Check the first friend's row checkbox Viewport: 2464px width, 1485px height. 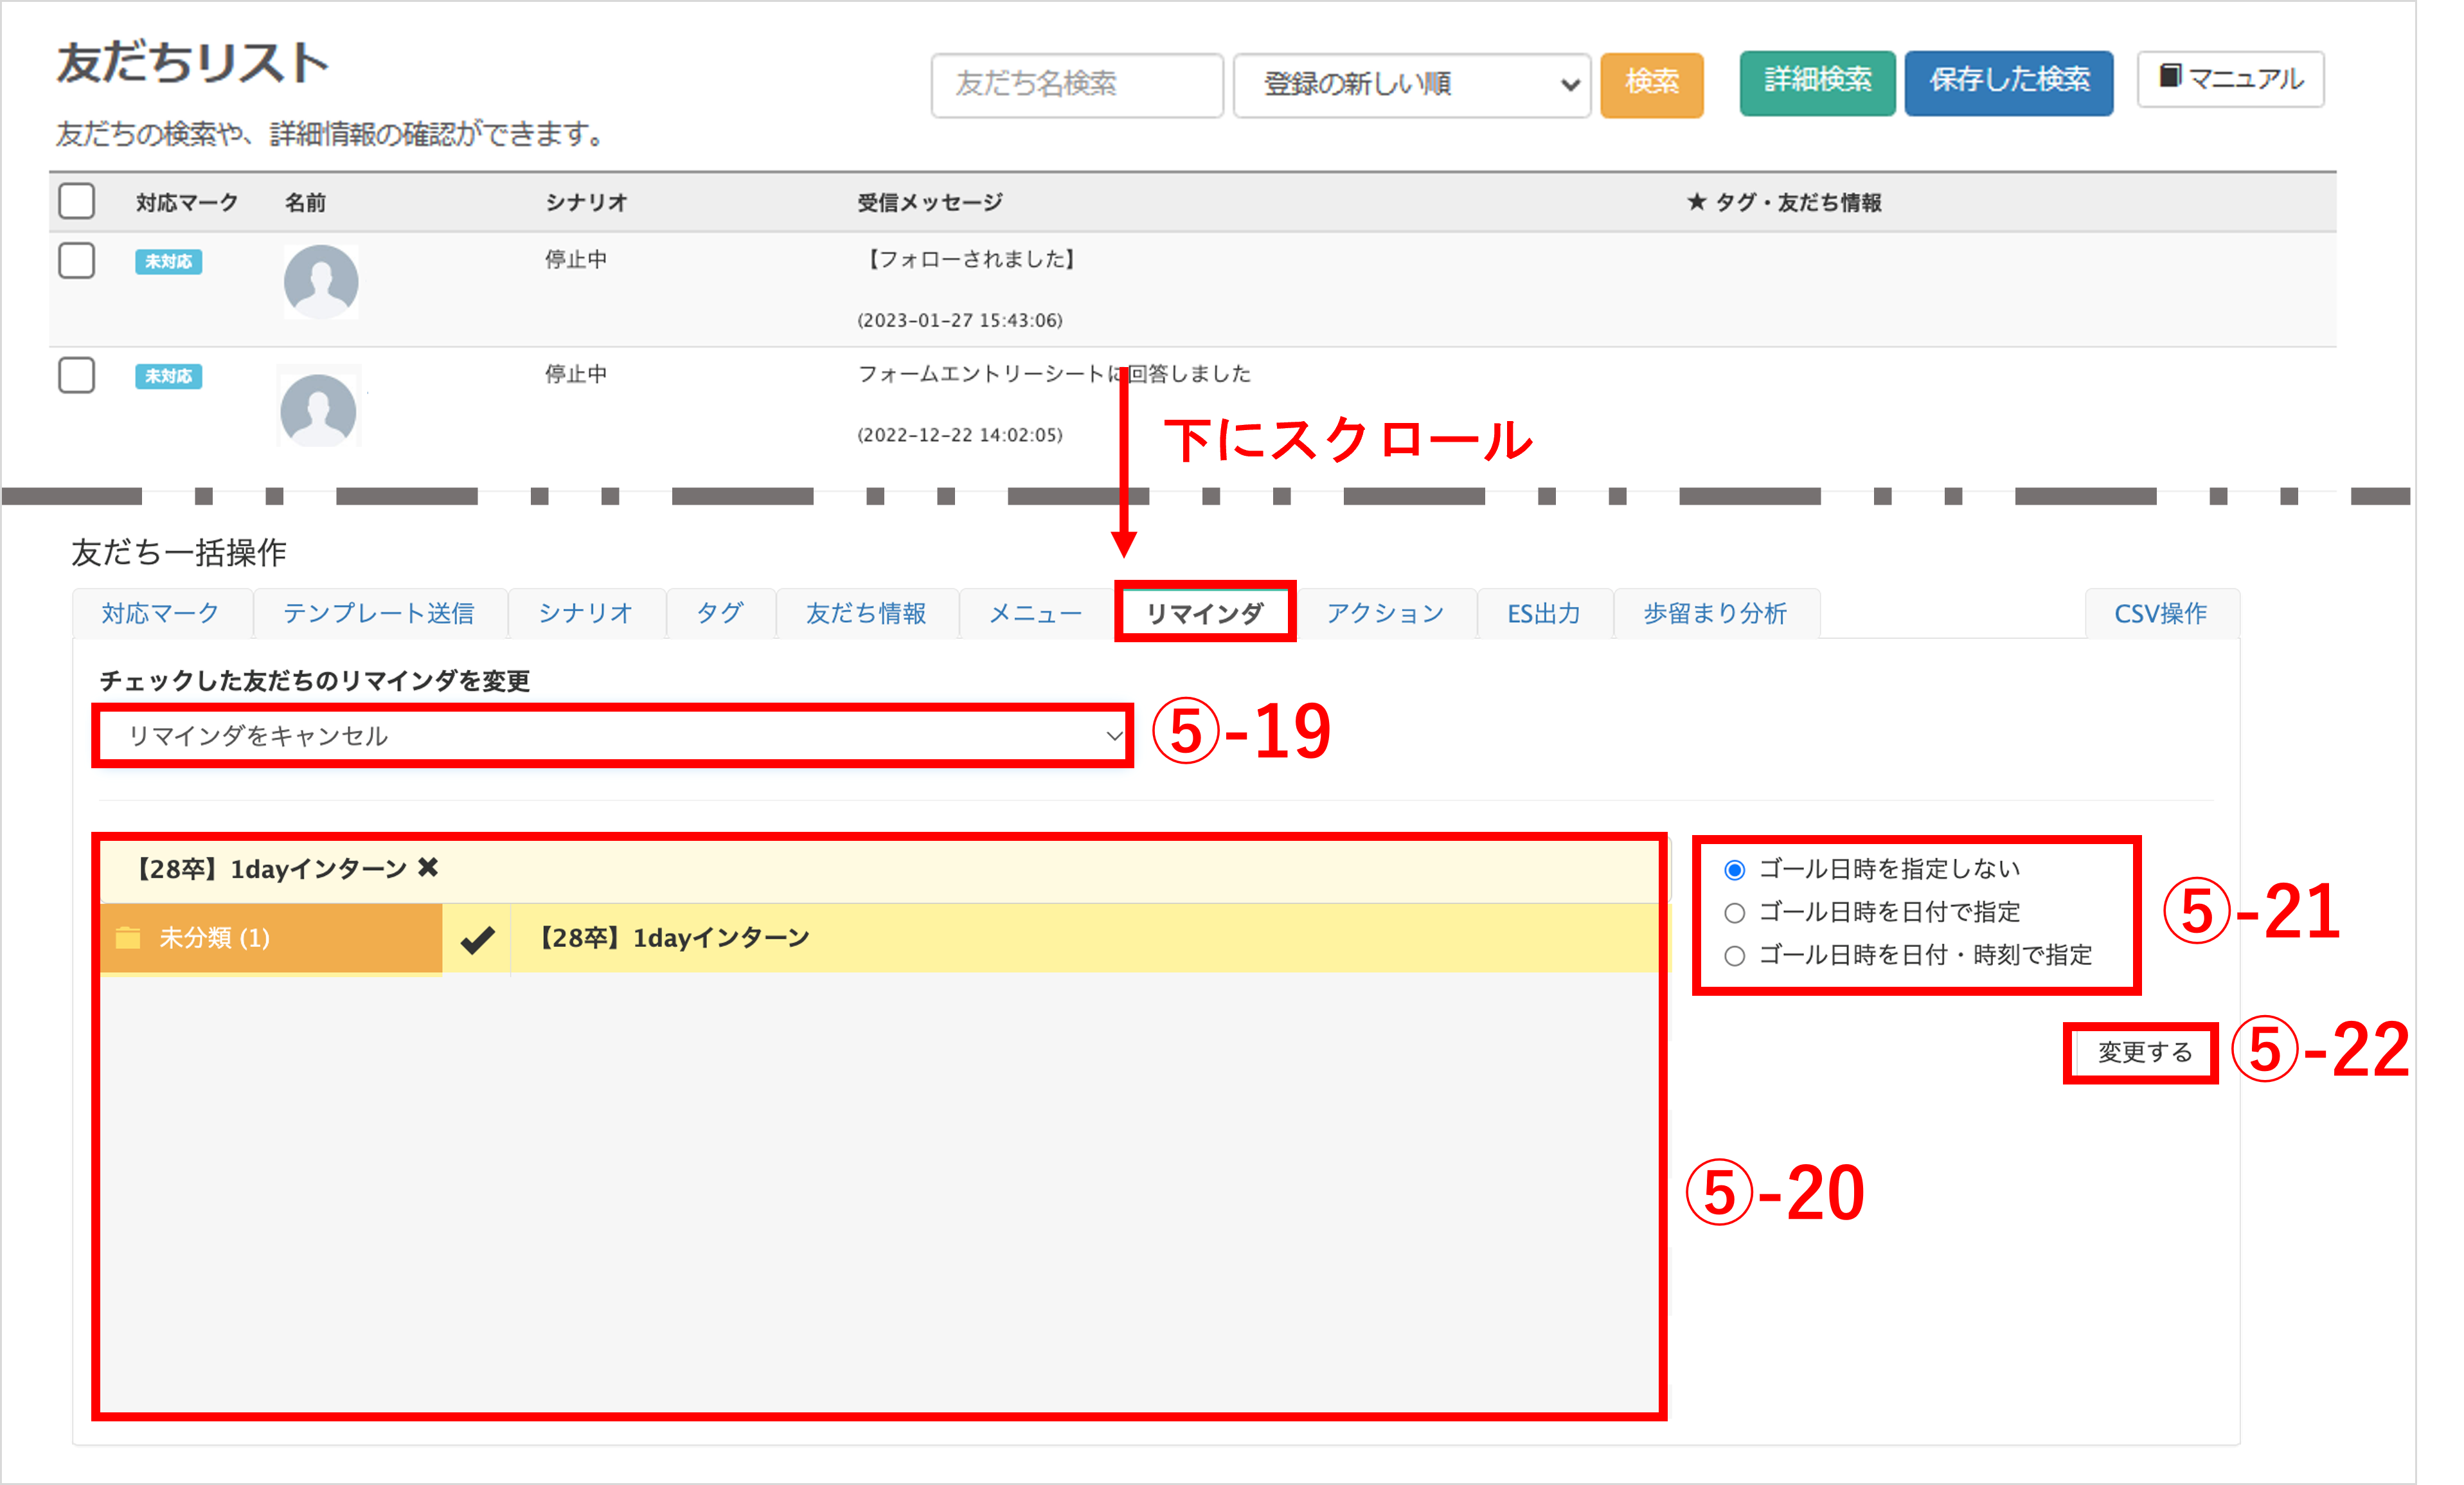77,260
